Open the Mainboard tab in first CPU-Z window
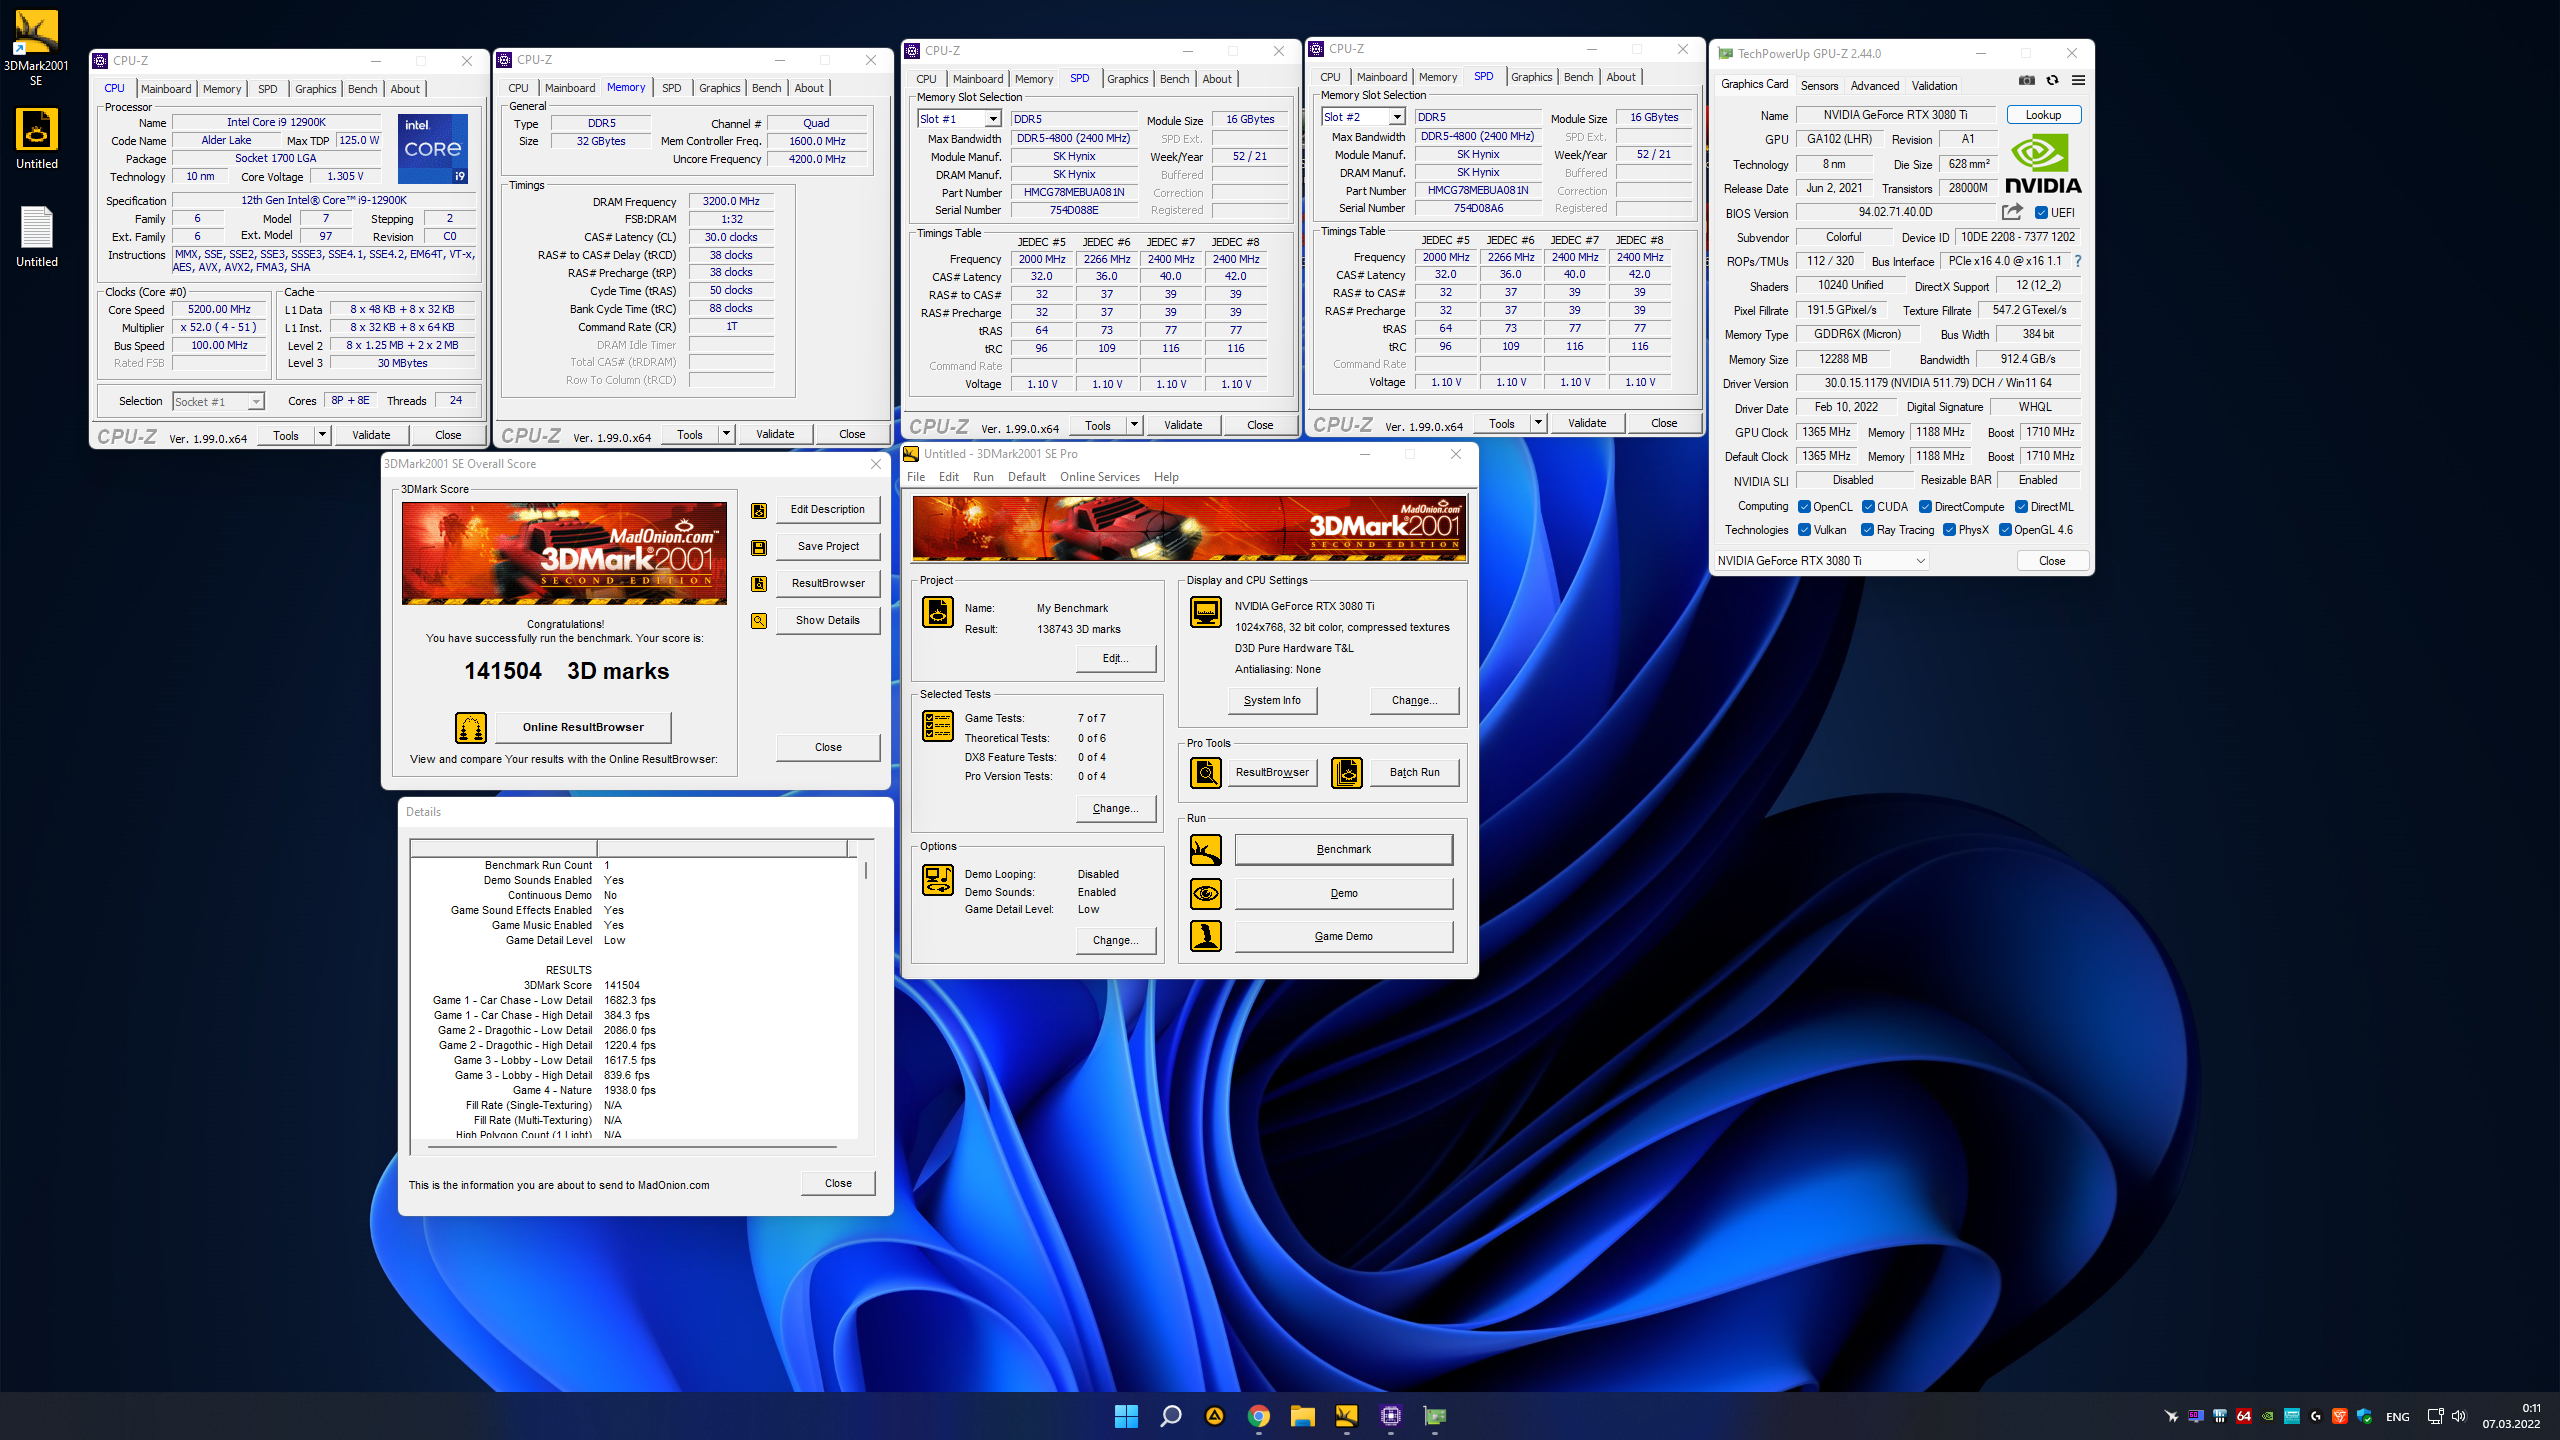This screenshot has height=1440, width=2560. 166,89
